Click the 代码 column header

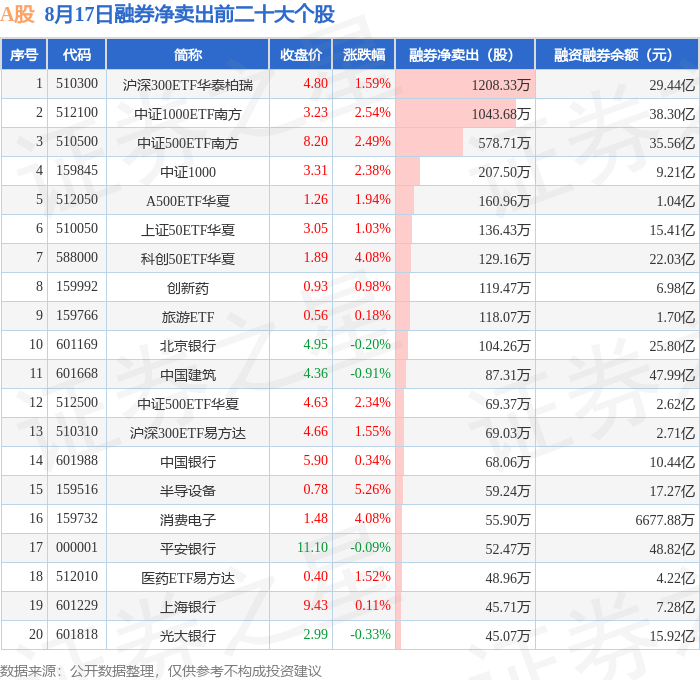pyautogui.click(x=77, y=54)
